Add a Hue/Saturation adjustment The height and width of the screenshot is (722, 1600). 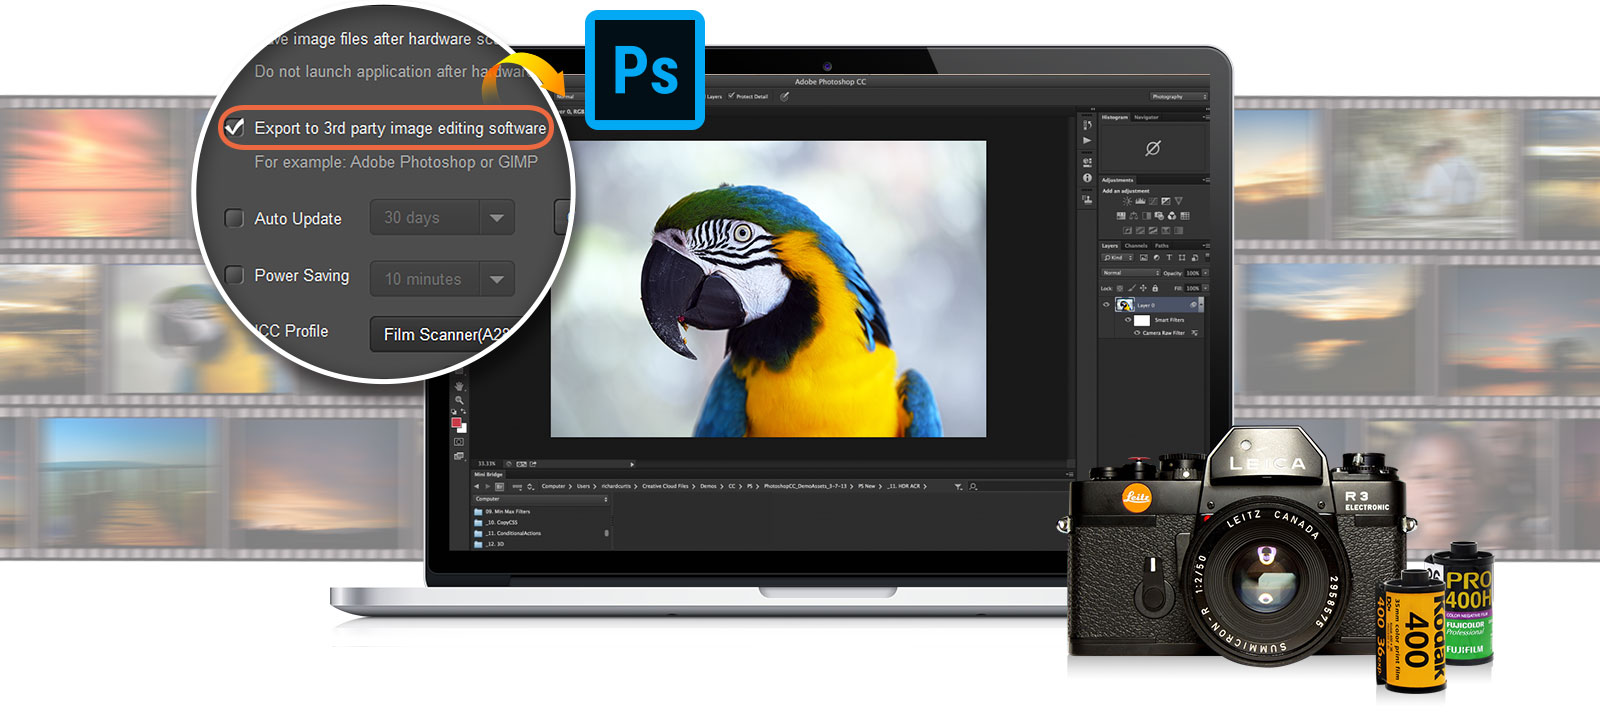pyautogui.click(x=1121, y=216)
